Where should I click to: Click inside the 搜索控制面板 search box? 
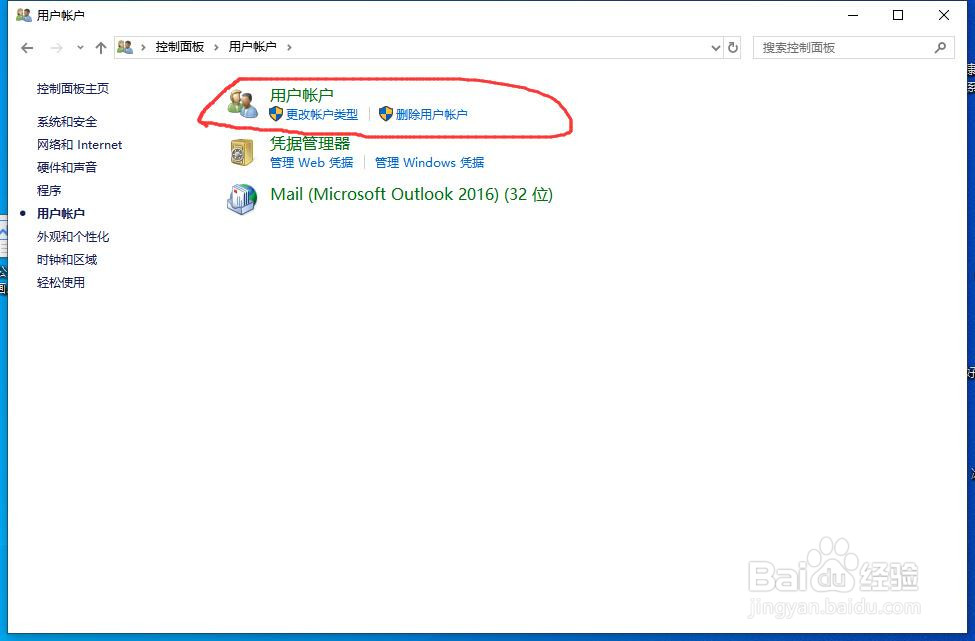[x=850, y=46]
